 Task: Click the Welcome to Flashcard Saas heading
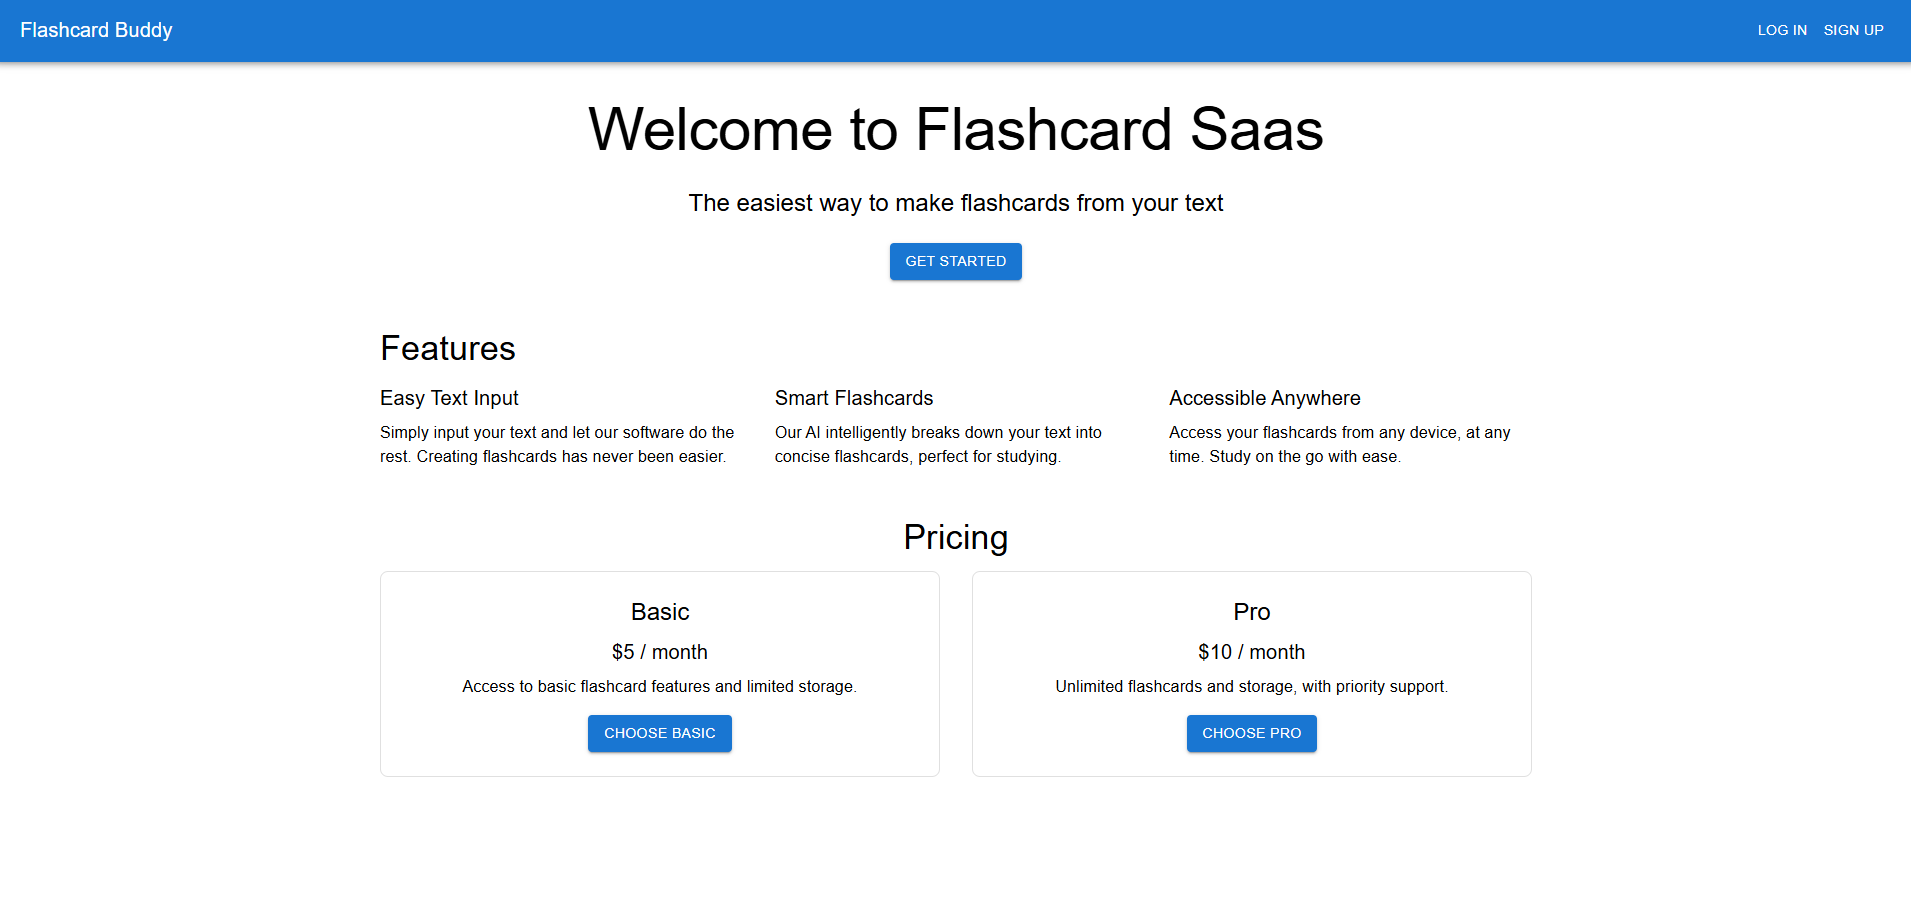click(x=955, y=130)
